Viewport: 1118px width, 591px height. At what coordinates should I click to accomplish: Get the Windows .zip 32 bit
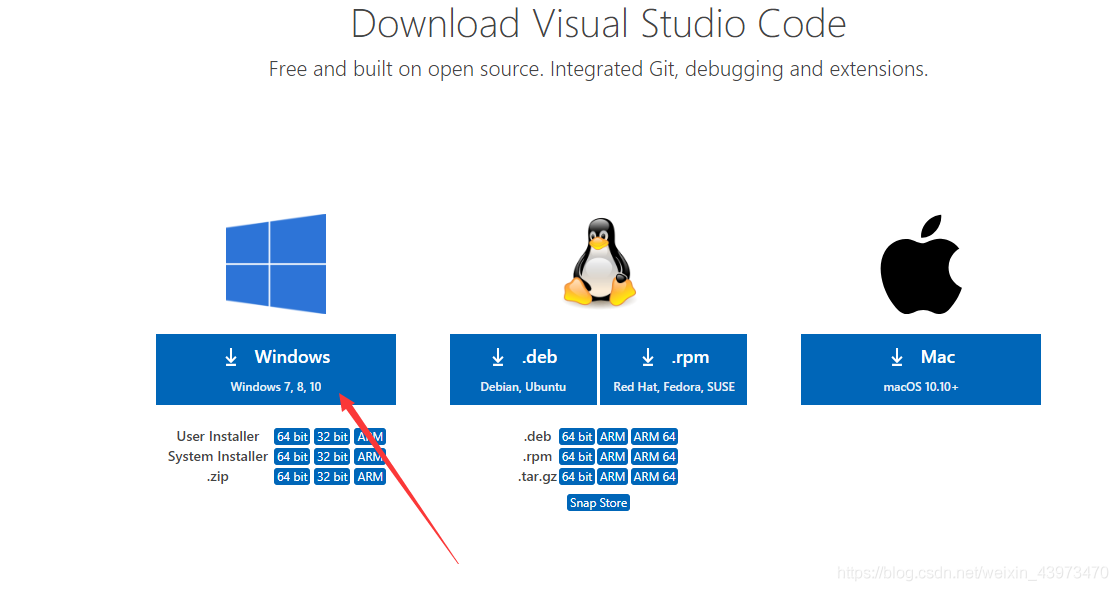click(x=332, y=476)
